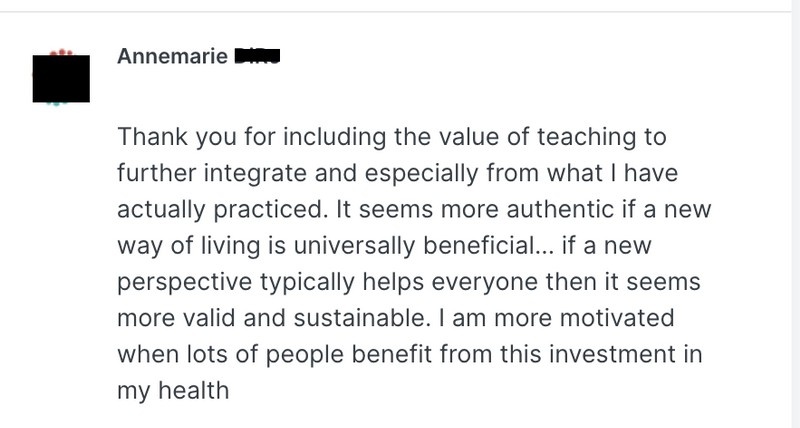Click the word 'sustainable' in the comment
The height and width of the screenshot is (428, 800).
coord(359,318)
